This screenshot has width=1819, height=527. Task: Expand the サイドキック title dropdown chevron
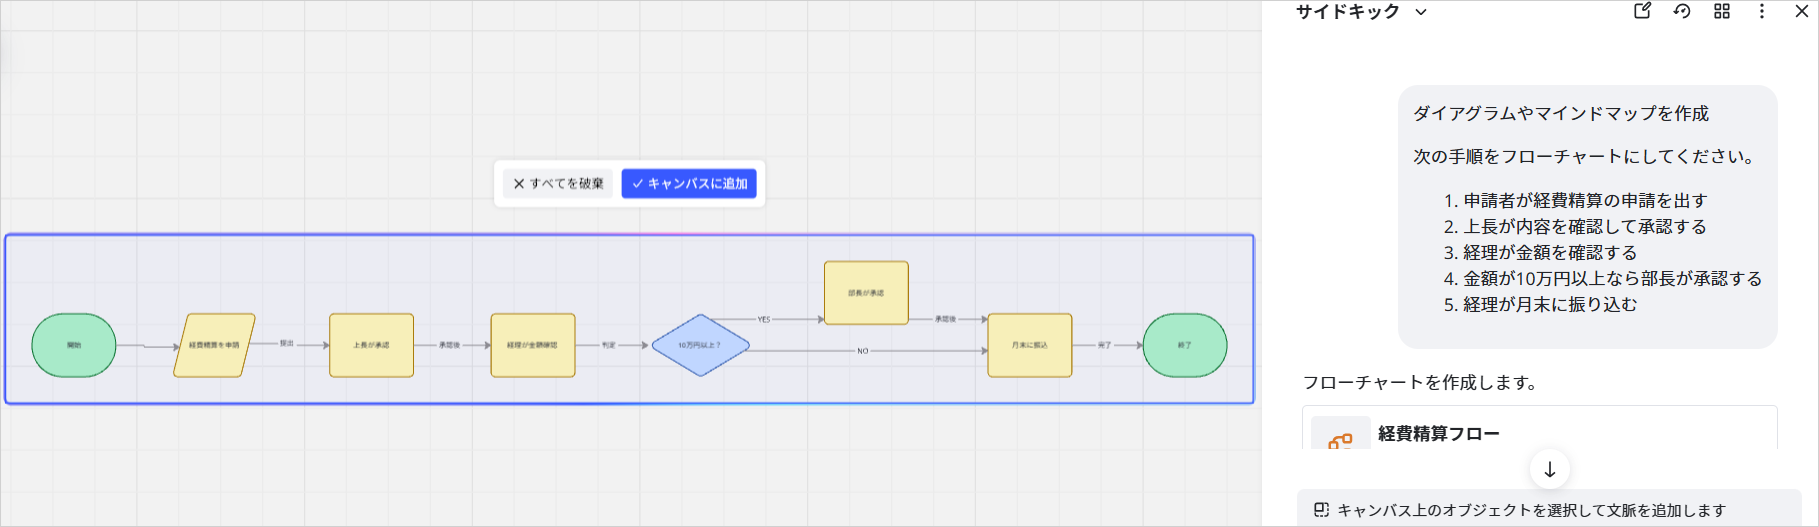(x=1421, y=12)
